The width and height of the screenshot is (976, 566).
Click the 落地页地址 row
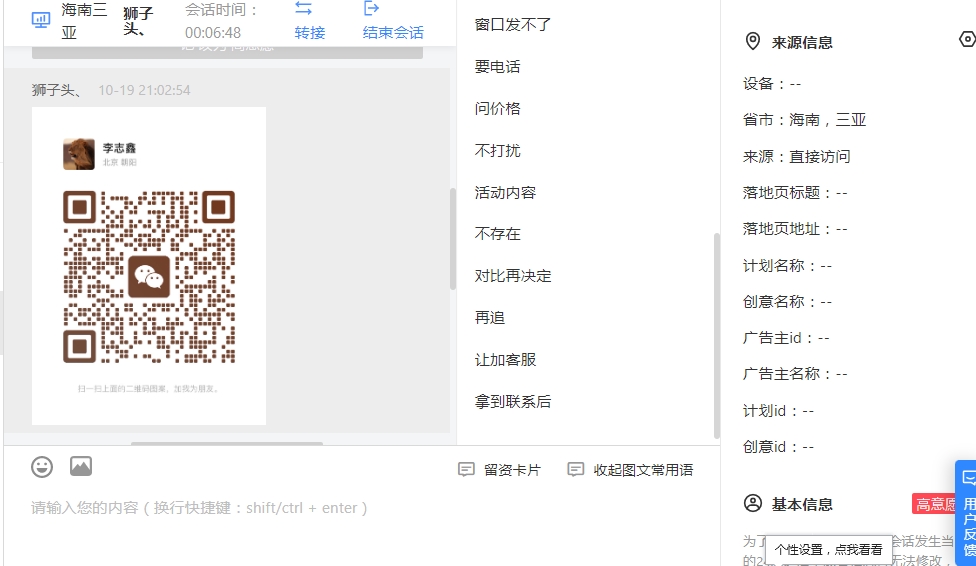[795, 229]
